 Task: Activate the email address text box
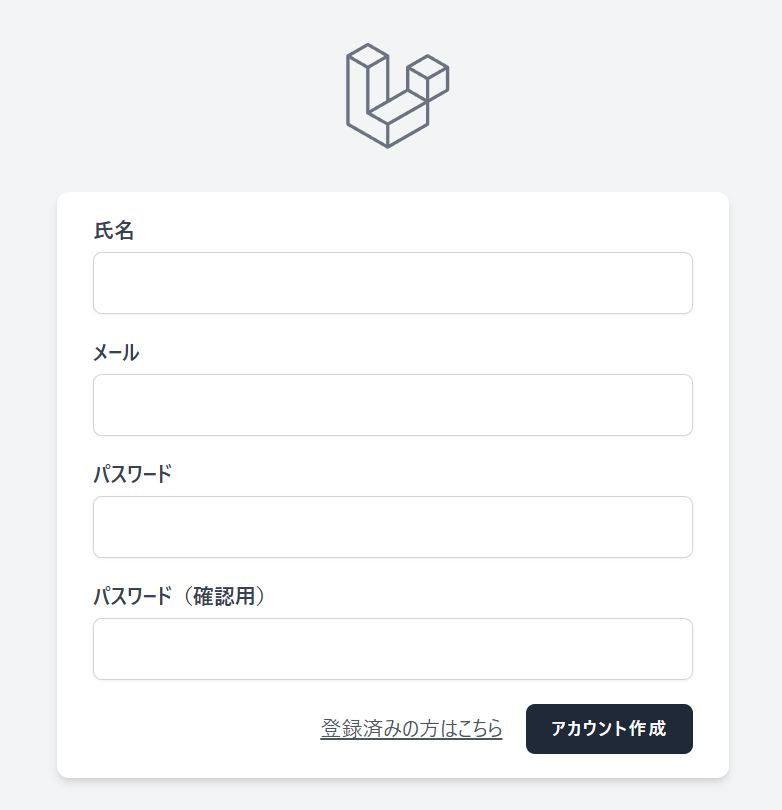(x=392, y=405)
